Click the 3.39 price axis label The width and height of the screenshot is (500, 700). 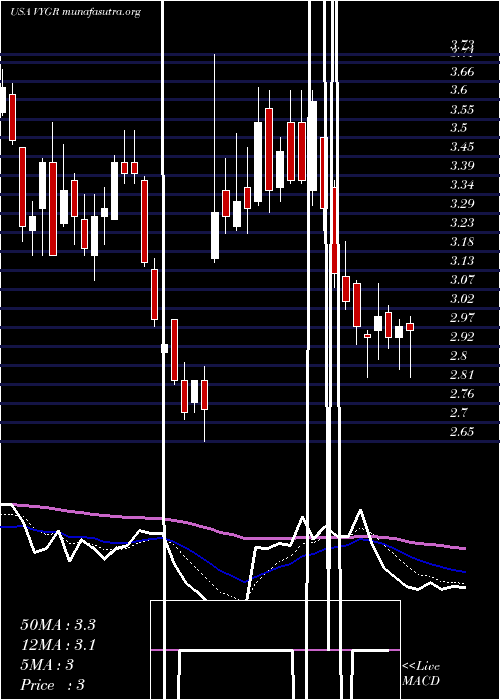(462, 166)
